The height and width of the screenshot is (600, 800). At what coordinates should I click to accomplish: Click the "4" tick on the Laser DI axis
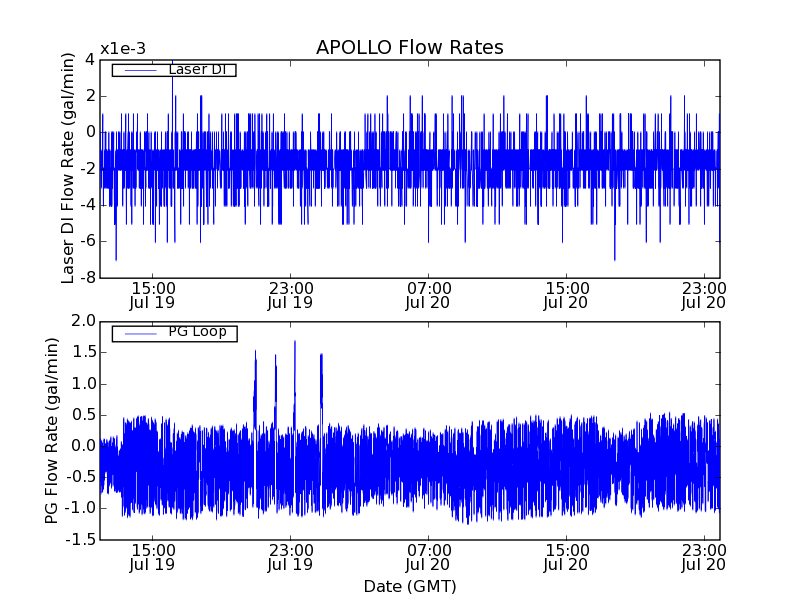90,60
